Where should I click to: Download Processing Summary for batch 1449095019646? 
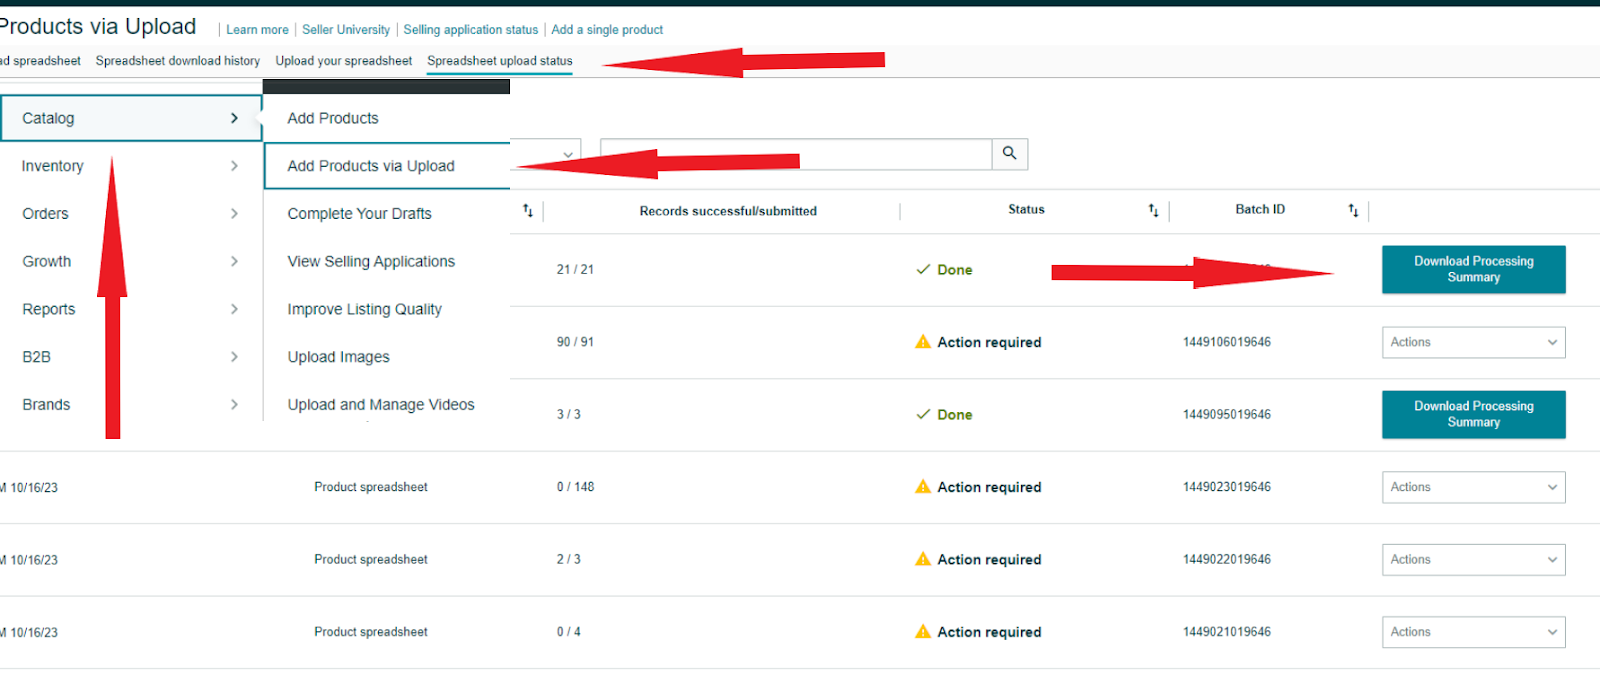pos(1474,414)
